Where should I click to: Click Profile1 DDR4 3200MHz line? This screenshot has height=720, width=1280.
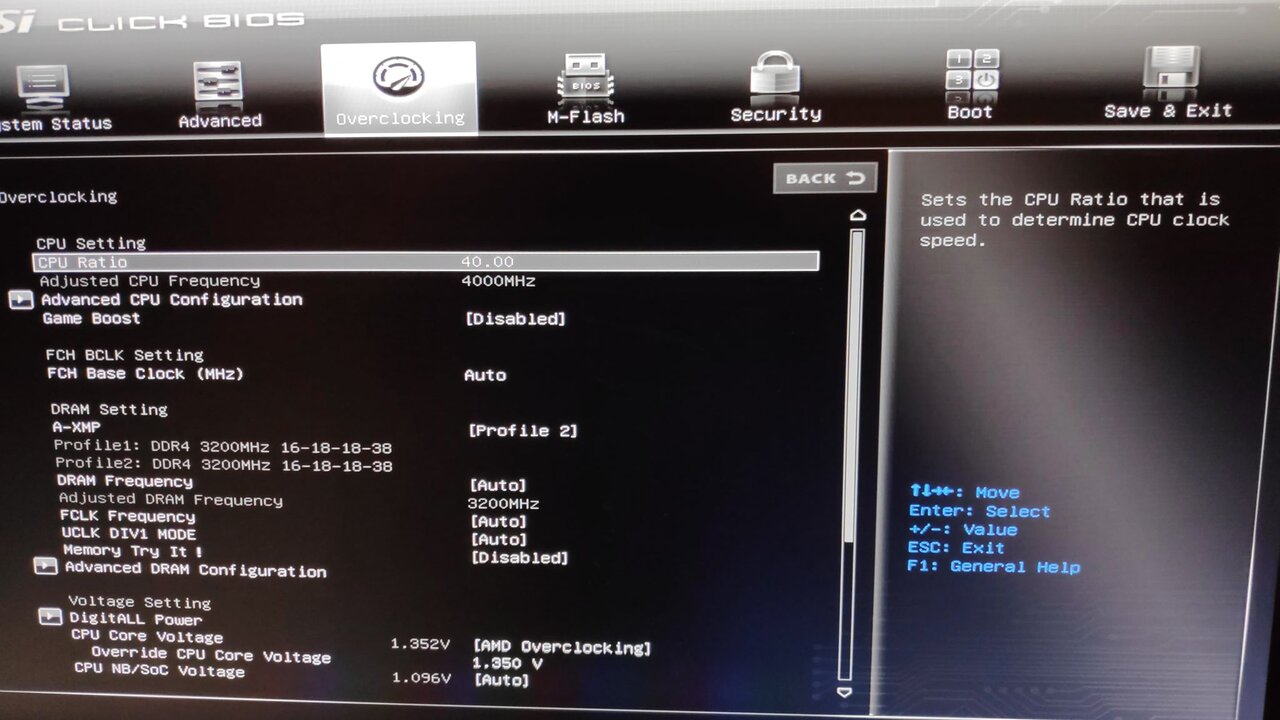tap(222, 447)
